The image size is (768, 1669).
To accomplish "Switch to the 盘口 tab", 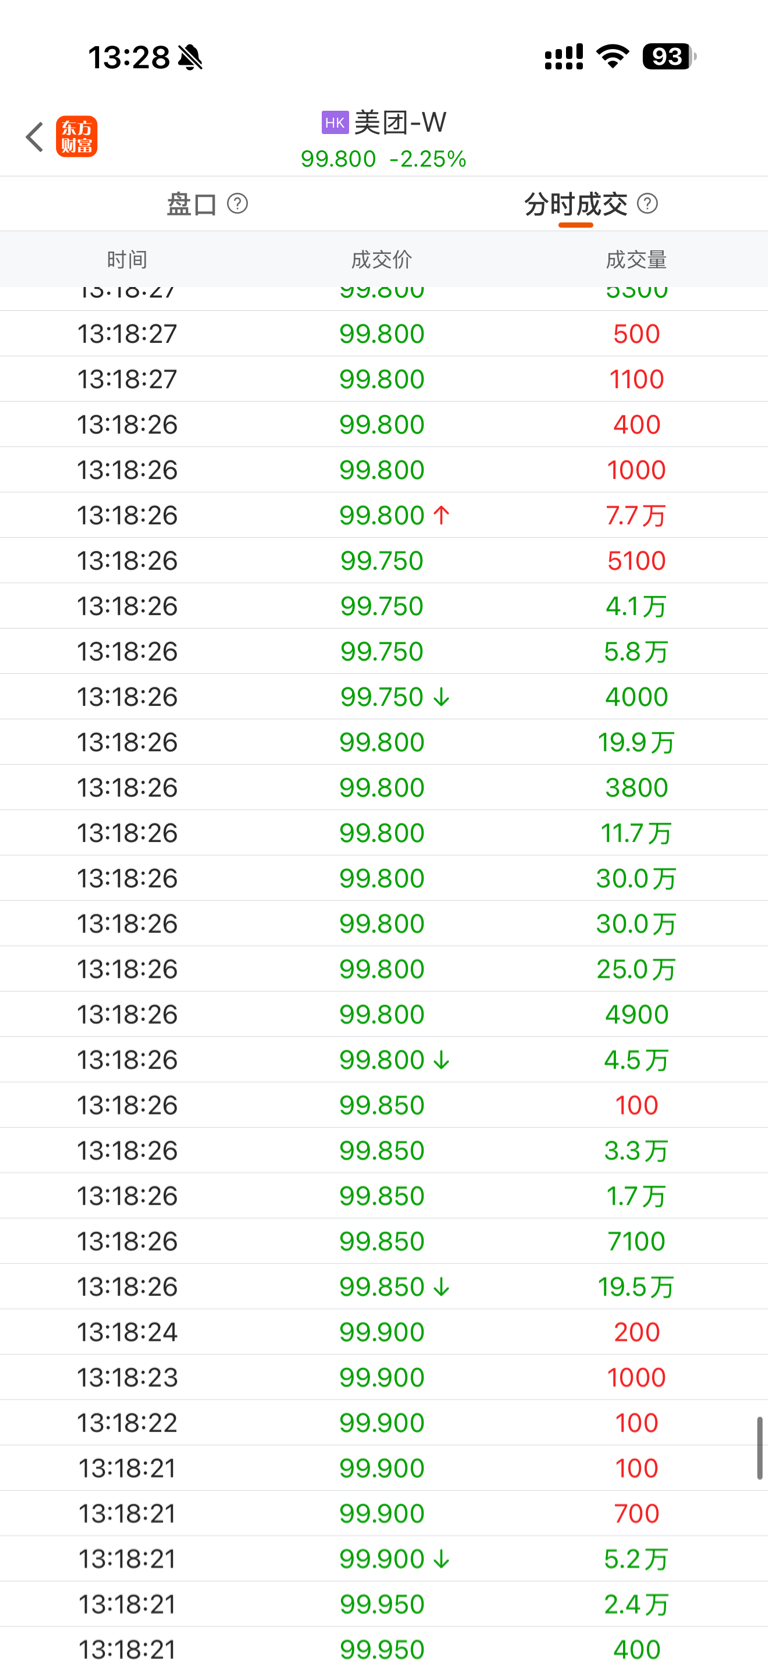I will click(192, 205).
